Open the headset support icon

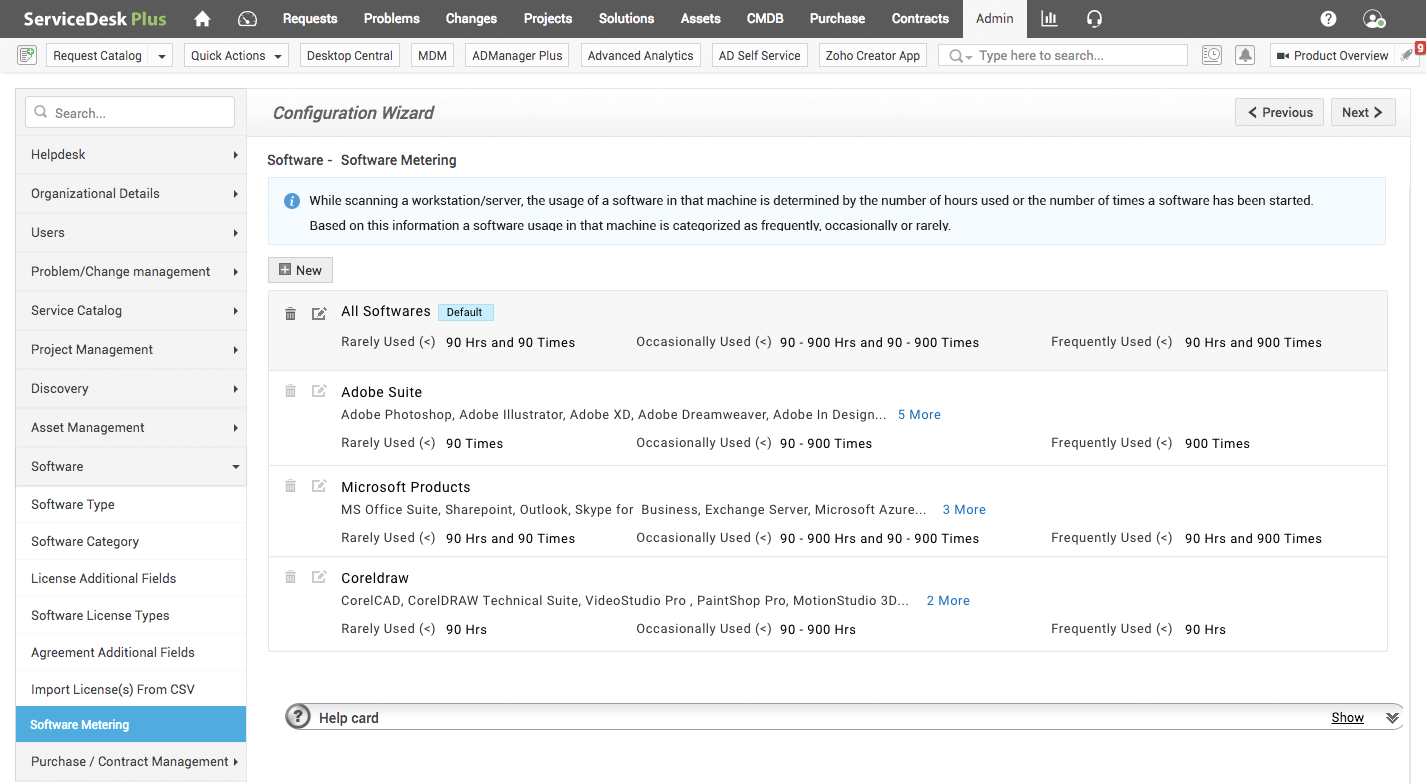click(1094, 18)
